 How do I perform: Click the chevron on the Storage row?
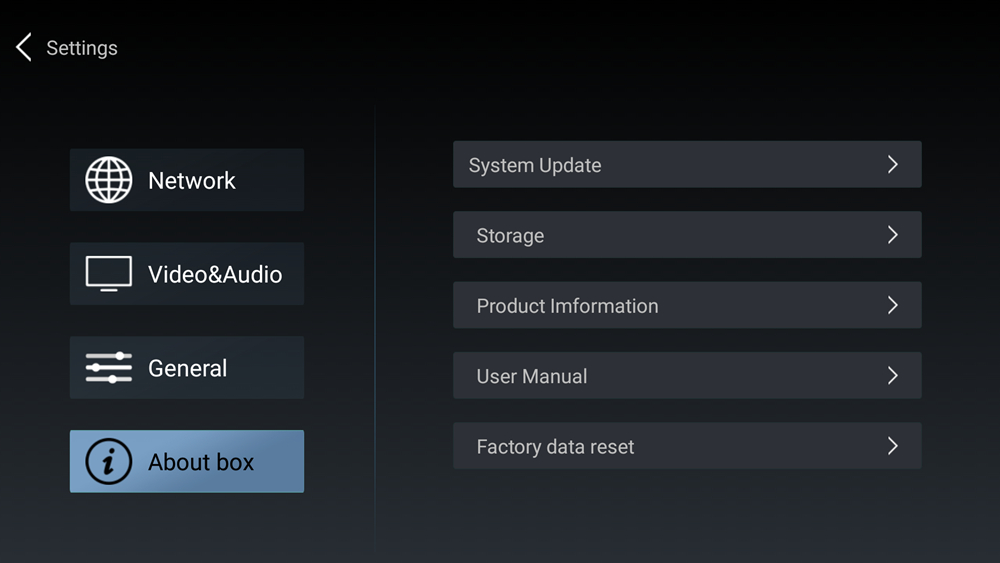coord(893,235)
